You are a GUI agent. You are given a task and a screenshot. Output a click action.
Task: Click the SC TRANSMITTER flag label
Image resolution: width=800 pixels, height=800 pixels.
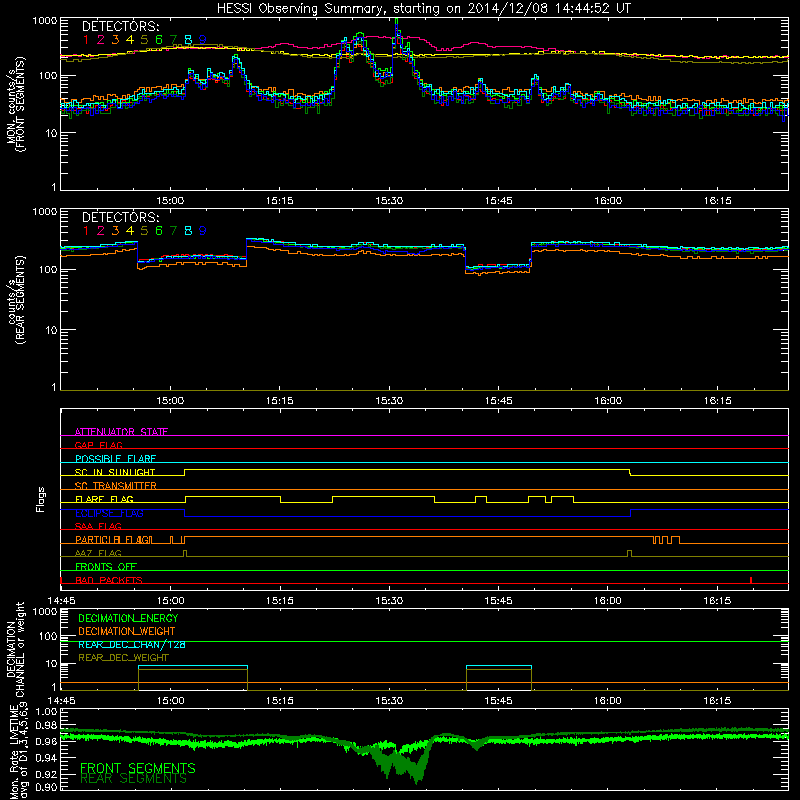116,485
